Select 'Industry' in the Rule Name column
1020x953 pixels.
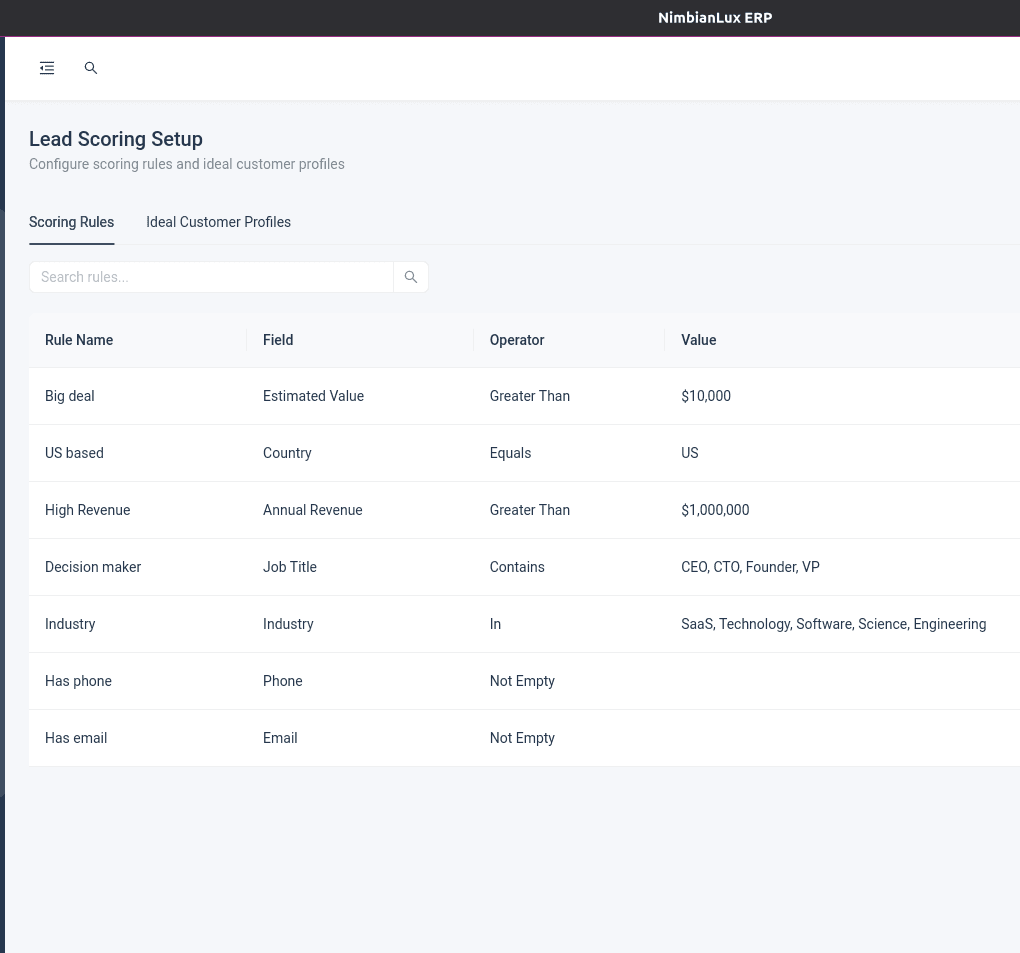click(x=70, y=624)
